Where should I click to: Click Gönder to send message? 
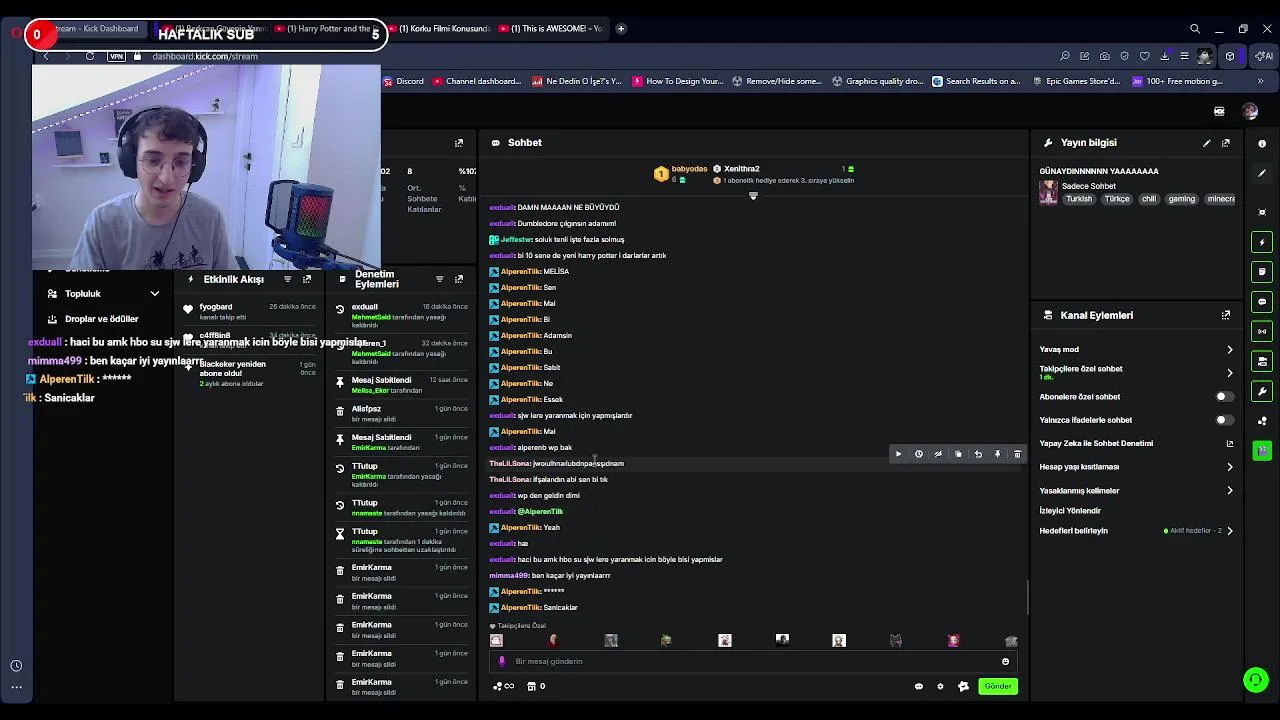[x=998, y=686]
